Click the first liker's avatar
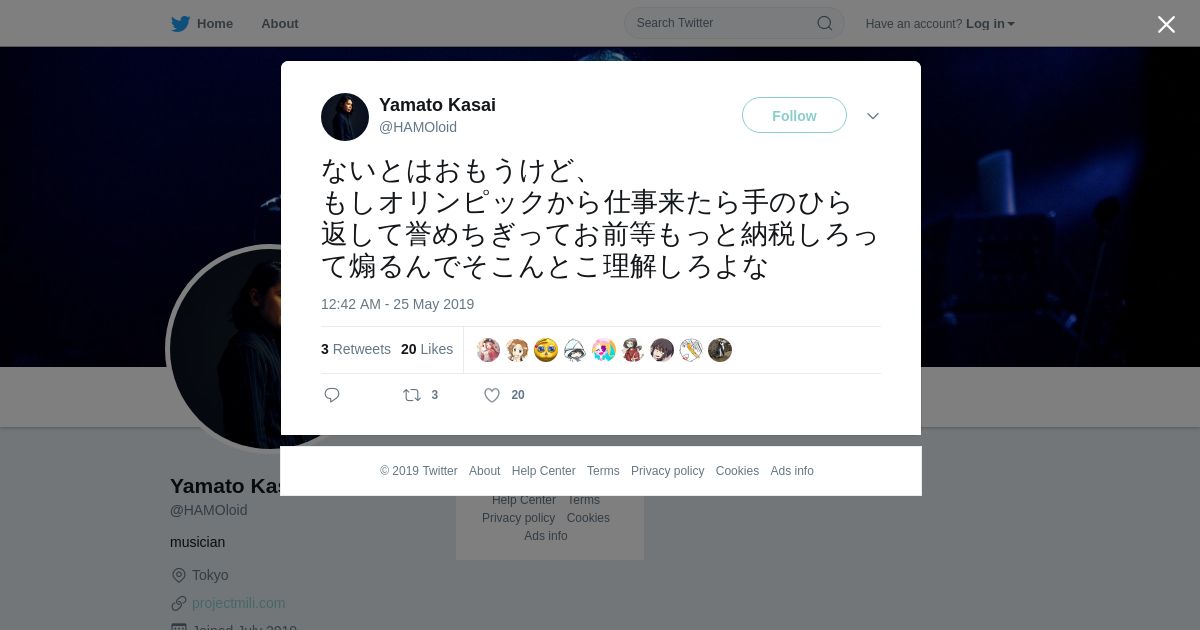1200x630 pixels. (488, 350)
